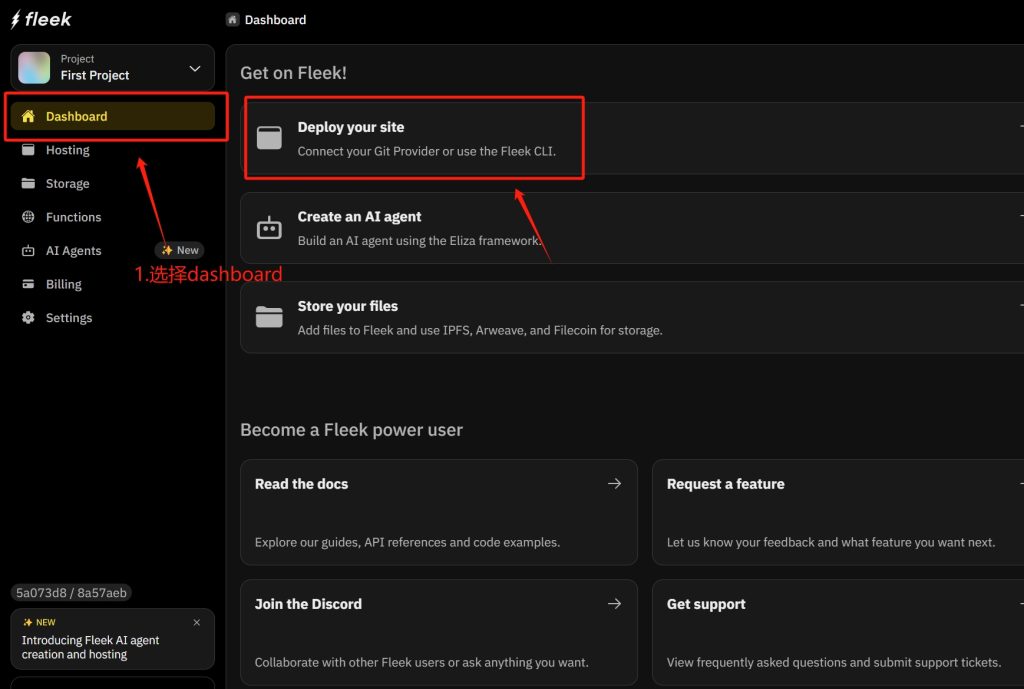1024x689 pixels.
Task: Click 'Connect your Git Provider' description text
Action: [x=426, y=151]
